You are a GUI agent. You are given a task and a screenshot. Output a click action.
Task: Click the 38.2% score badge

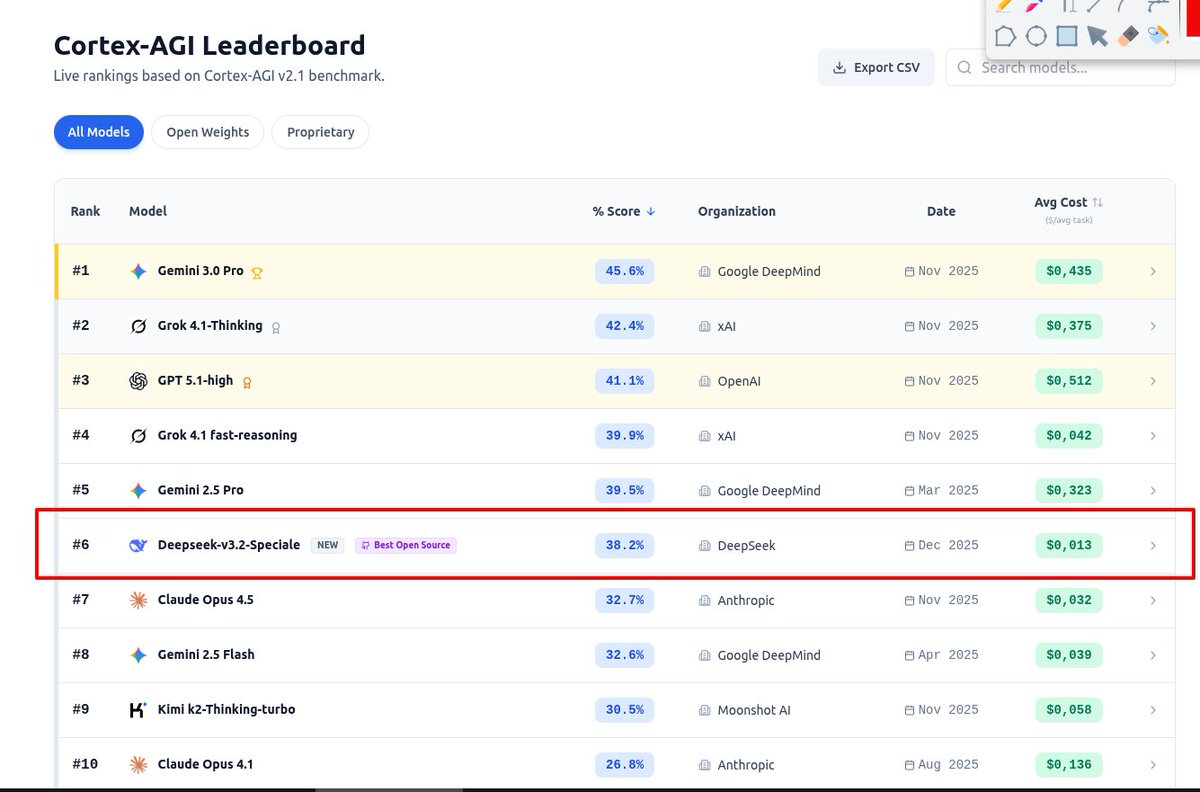point(625,545)
